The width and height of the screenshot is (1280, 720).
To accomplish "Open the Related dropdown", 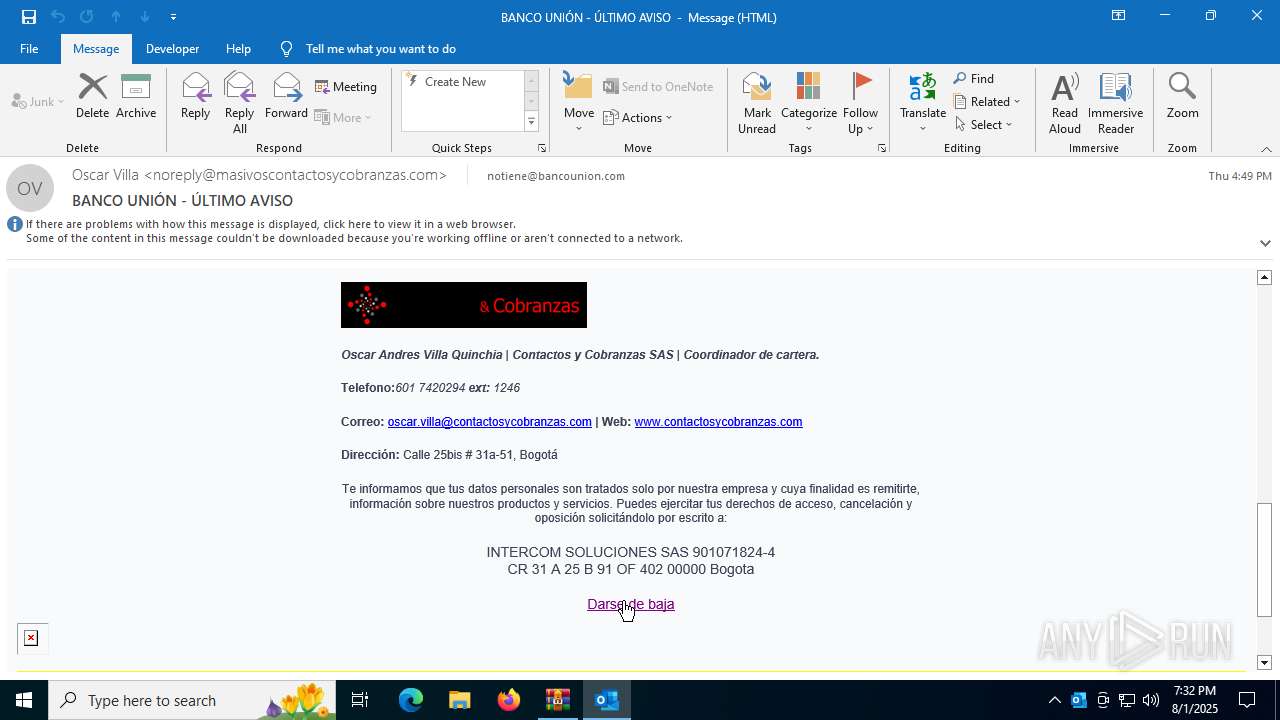I will 986,102.
